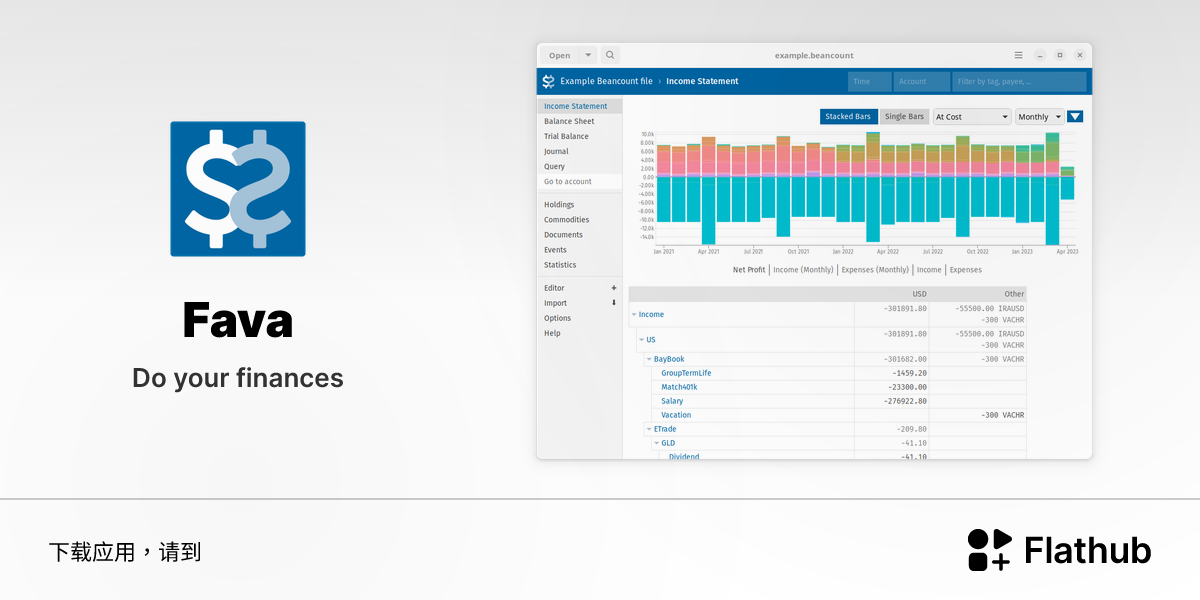
Task: Open the Match401k account link
Action: pos(680,387)
